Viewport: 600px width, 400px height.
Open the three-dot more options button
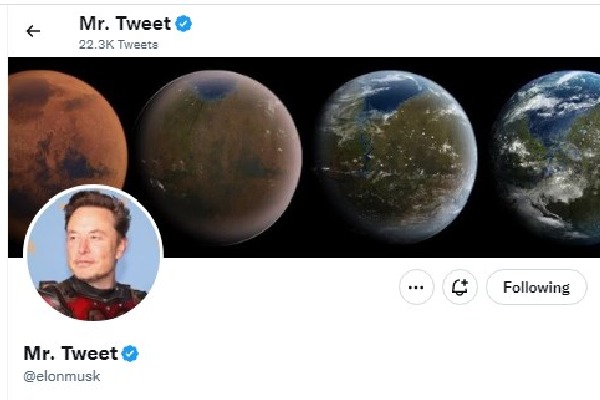416,288
